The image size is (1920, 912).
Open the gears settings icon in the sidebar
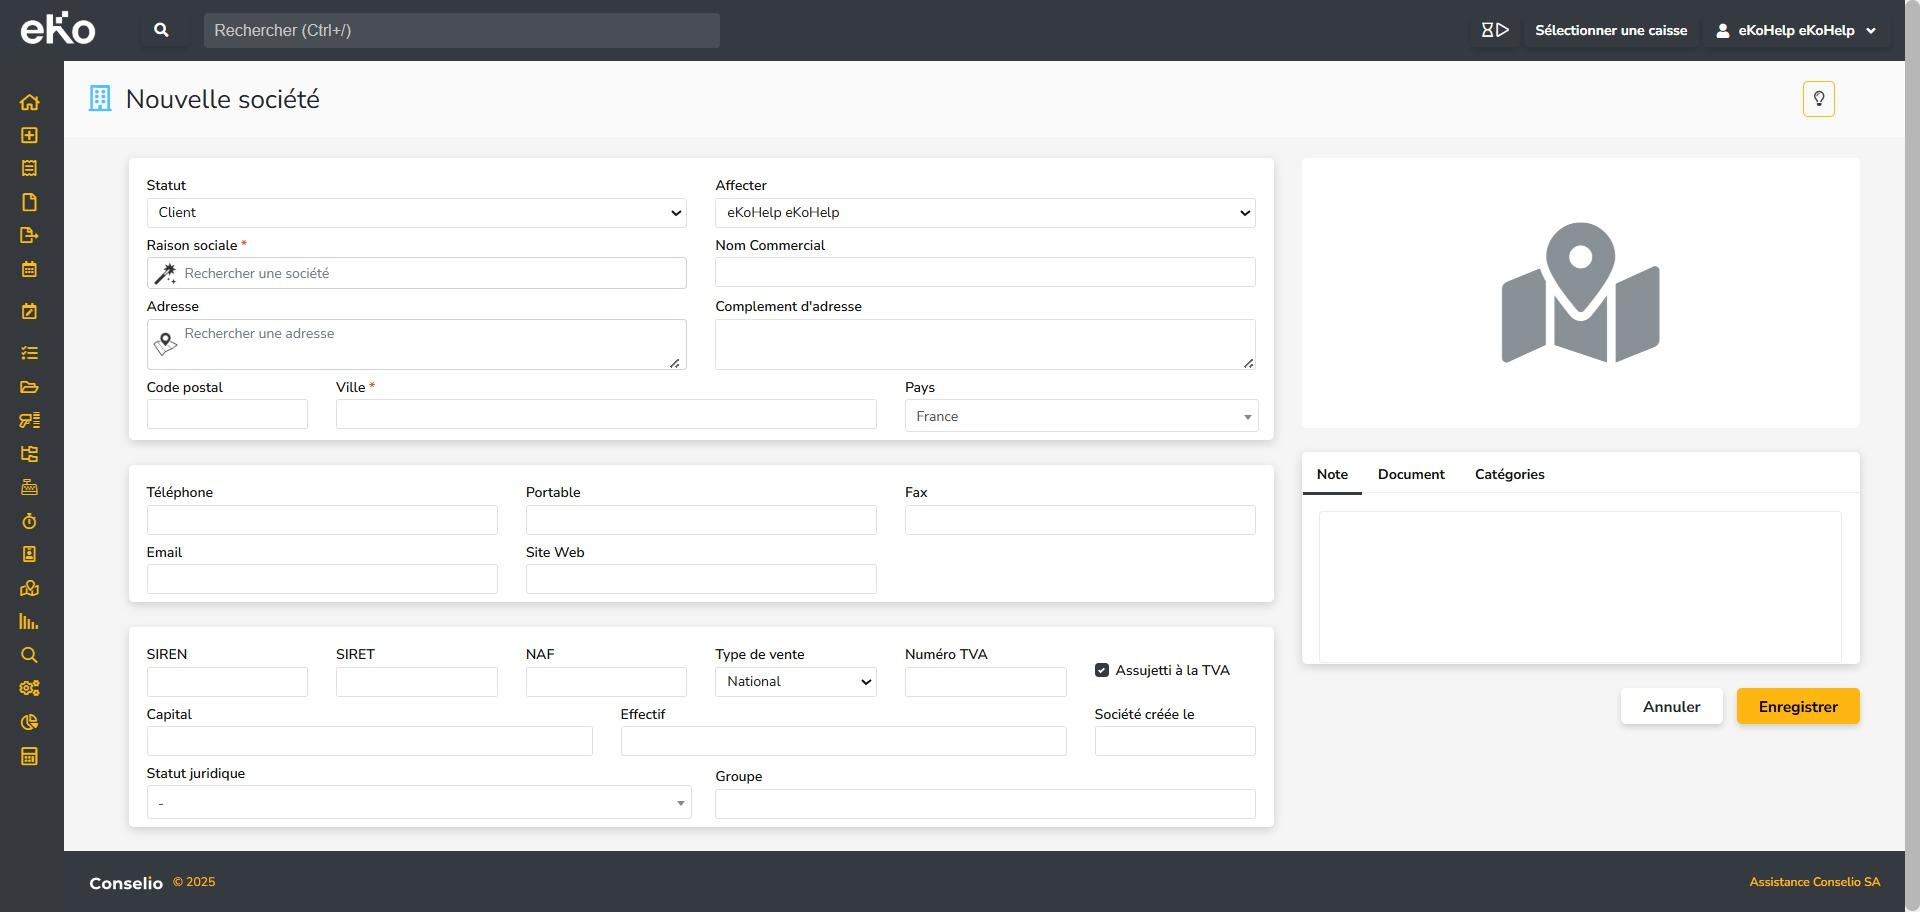(x=29, y=688)
